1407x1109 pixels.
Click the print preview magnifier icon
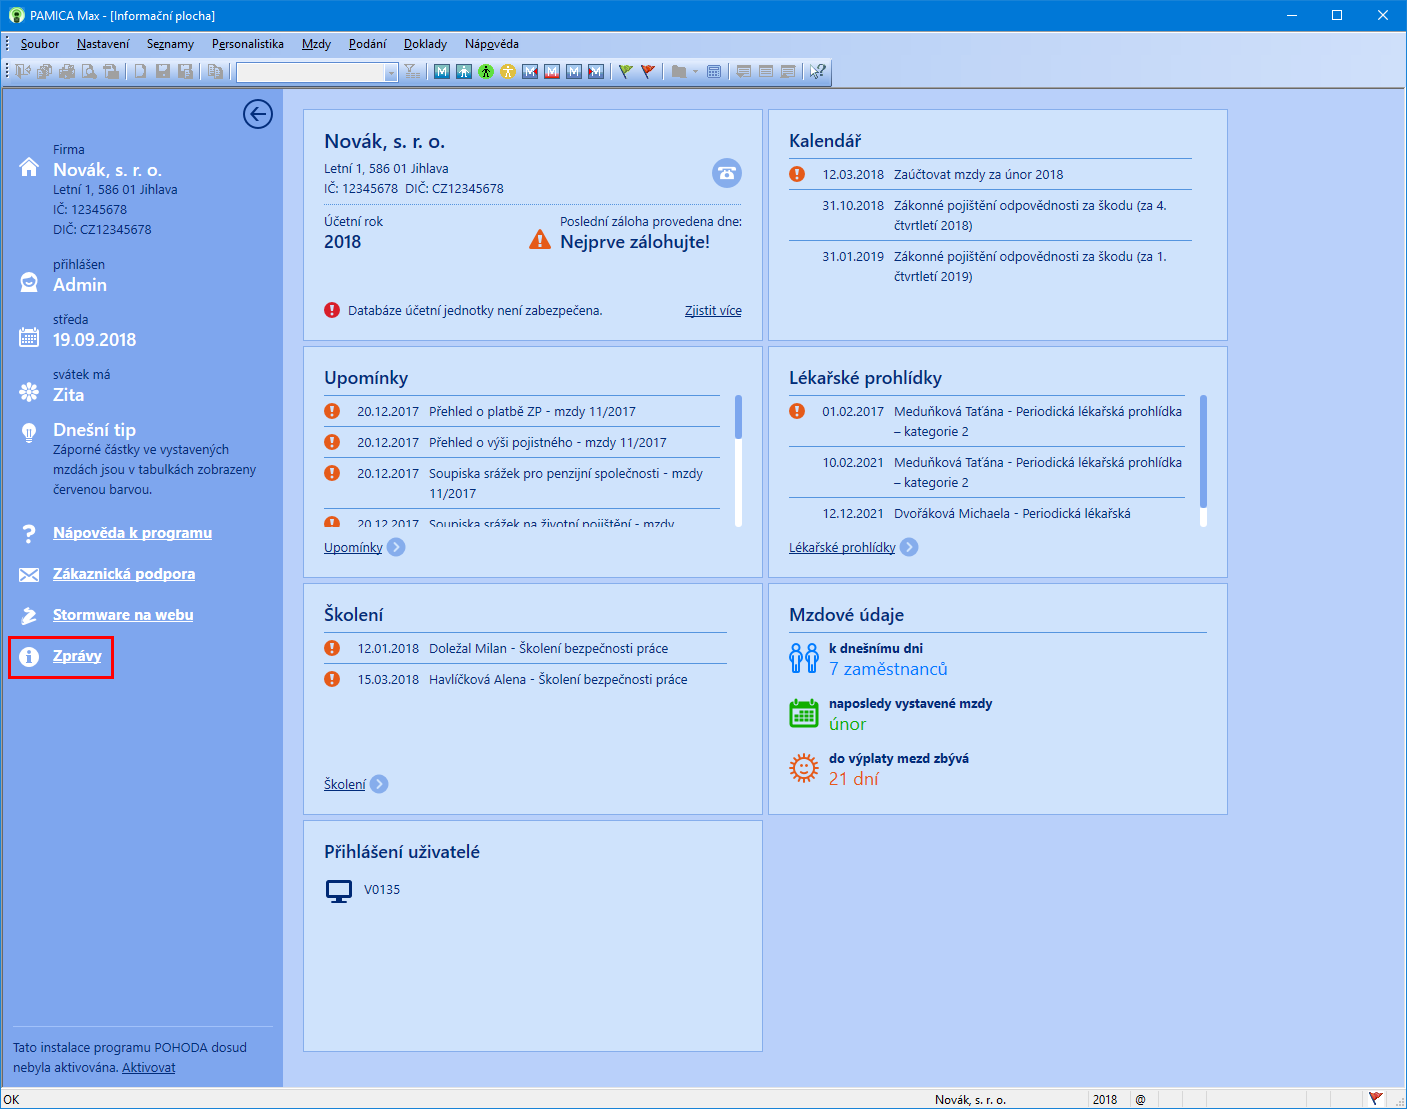tap(89, 71)
